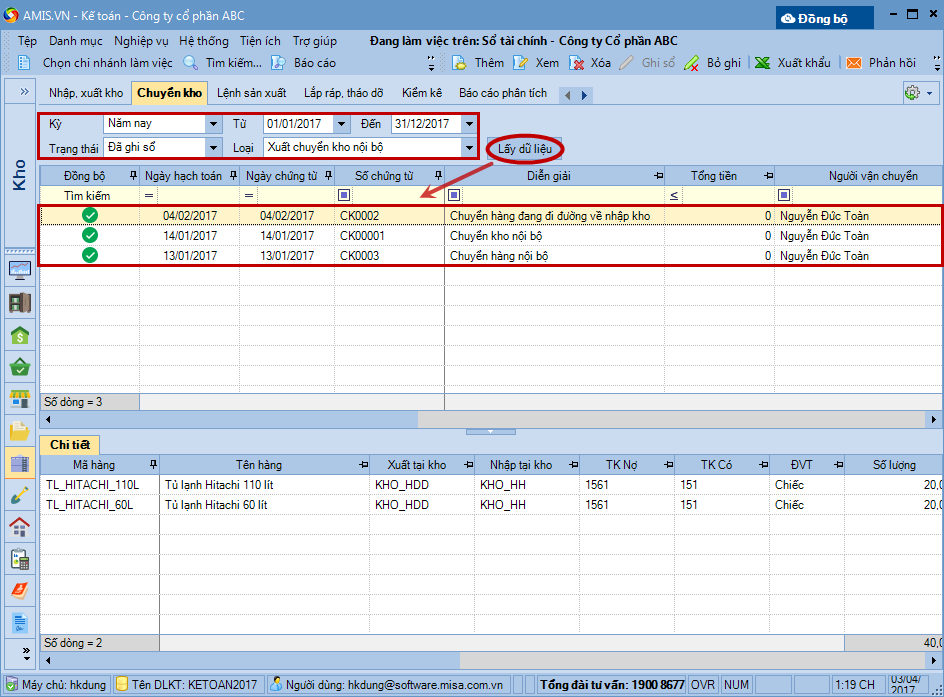Click the Từ start date field
The width and height of the screenshot is (944, 697).
click(x=298, y=124)
